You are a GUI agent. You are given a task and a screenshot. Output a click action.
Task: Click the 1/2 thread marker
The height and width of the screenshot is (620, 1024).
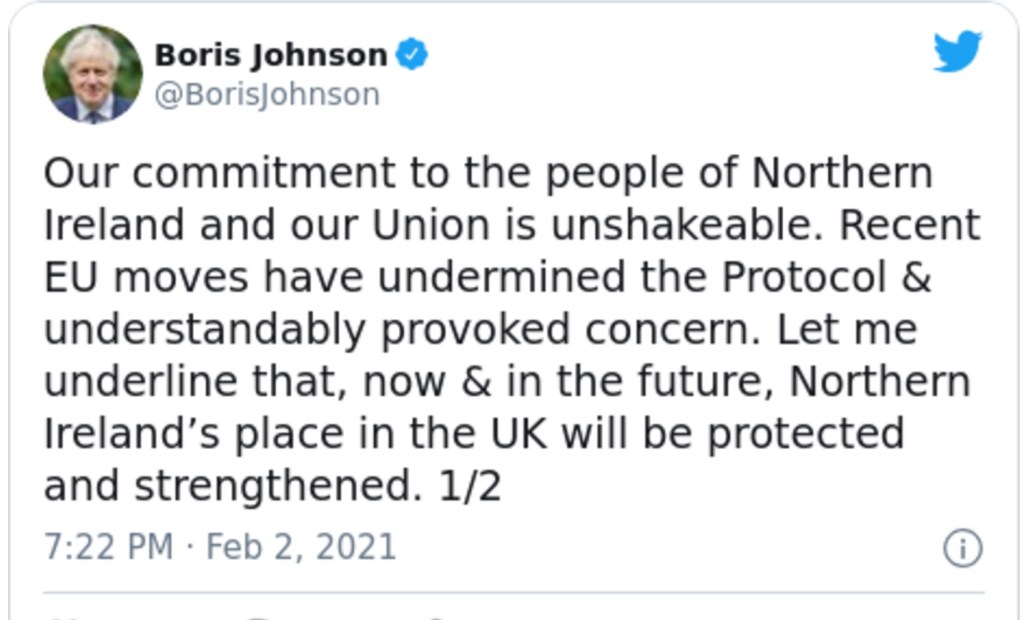[x=469, y=487]
